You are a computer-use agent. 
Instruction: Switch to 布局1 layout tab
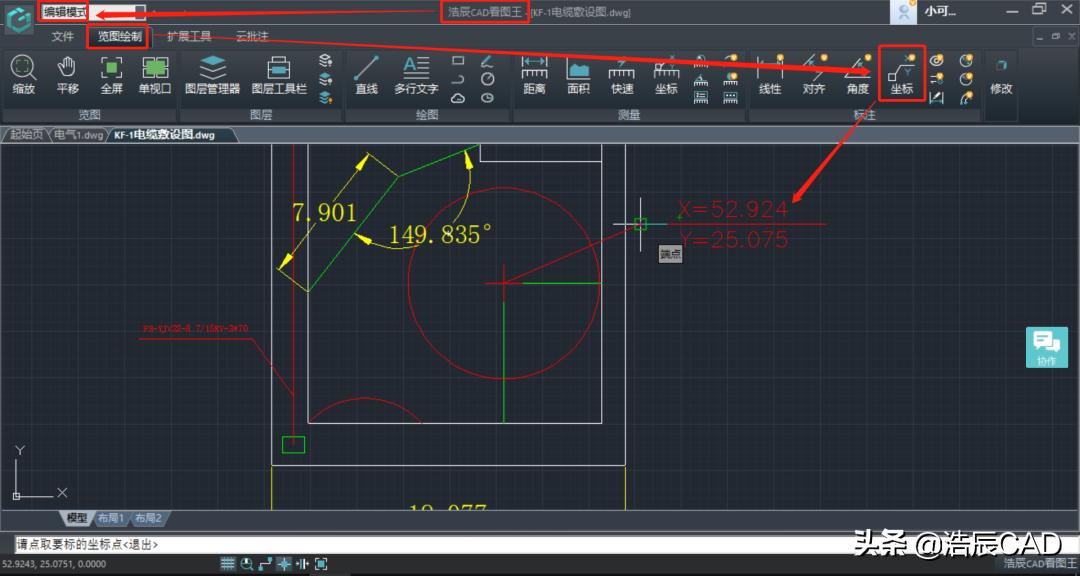110,518
